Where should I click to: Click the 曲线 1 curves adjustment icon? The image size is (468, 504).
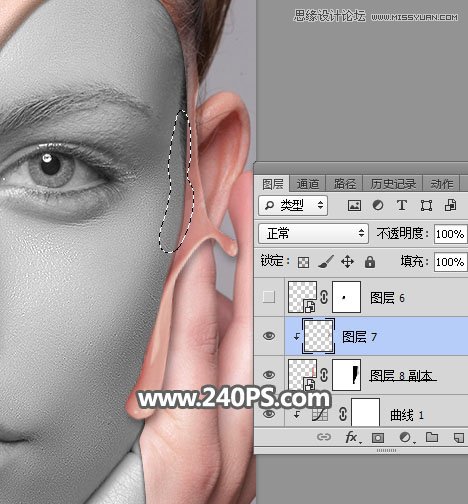click(320, 415)
